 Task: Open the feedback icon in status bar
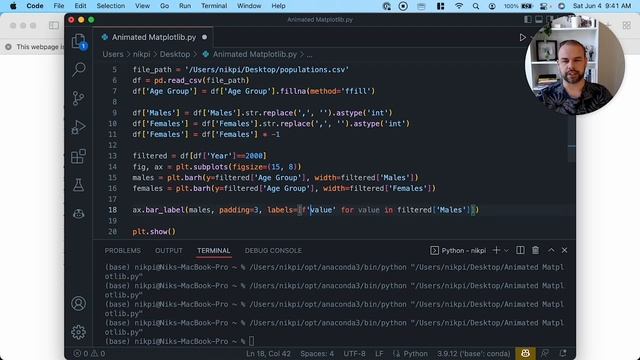(x=544, y=353)
